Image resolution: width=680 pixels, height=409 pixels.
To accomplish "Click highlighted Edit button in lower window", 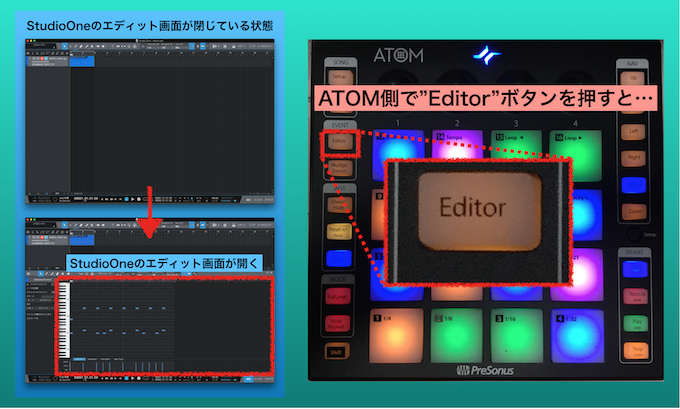I will (248, 379).
